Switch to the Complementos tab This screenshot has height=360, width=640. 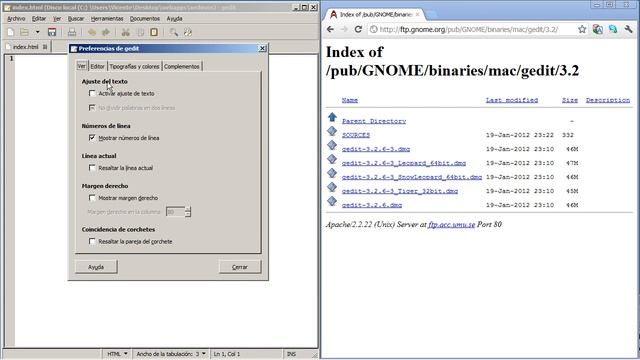pyautogui.click(x=182, y=66)
